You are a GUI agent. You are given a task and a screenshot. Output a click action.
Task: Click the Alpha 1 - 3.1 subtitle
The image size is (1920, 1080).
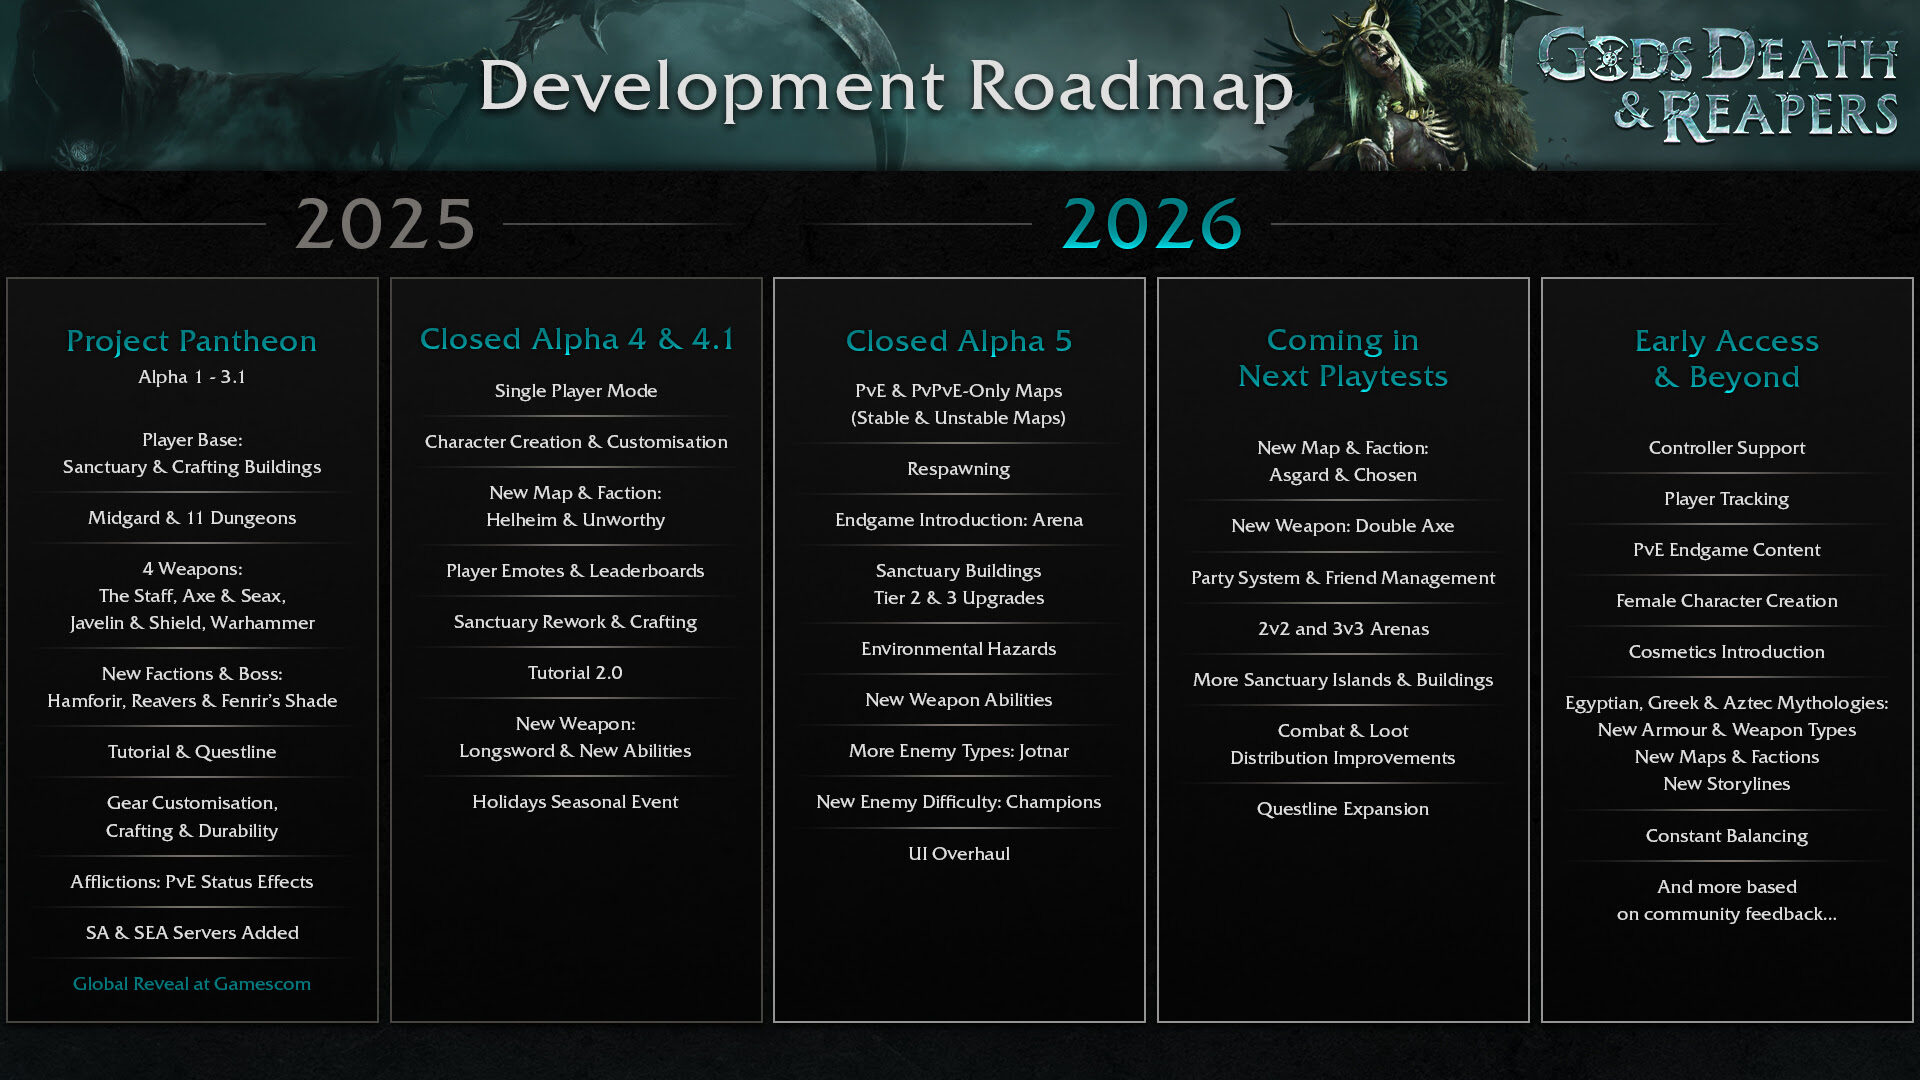[x=192, y=377]
